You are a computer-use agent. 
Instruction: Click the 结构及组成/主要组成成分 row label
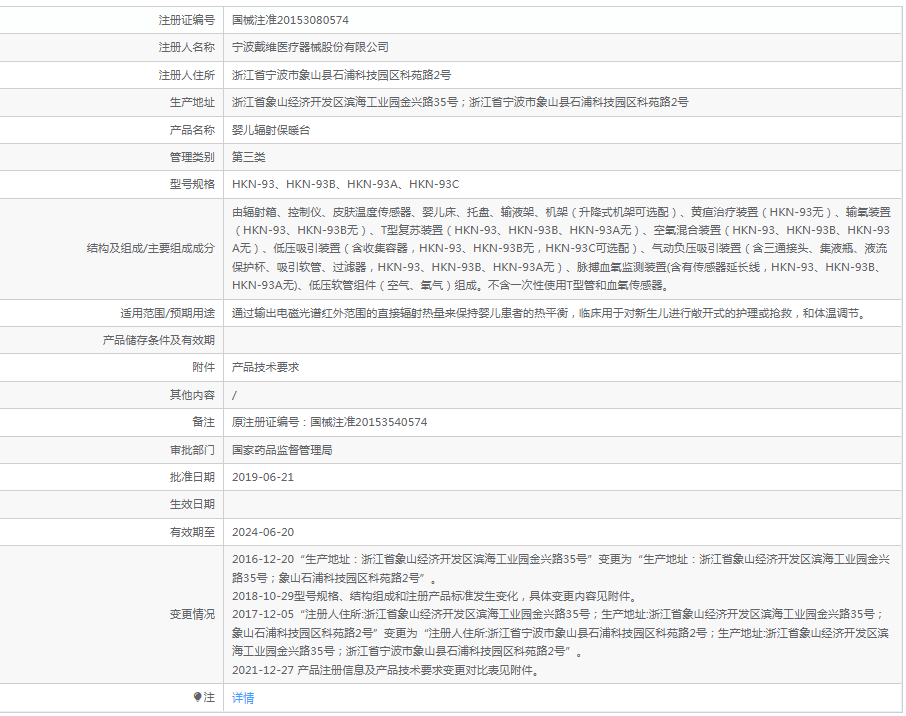[151, 248]
